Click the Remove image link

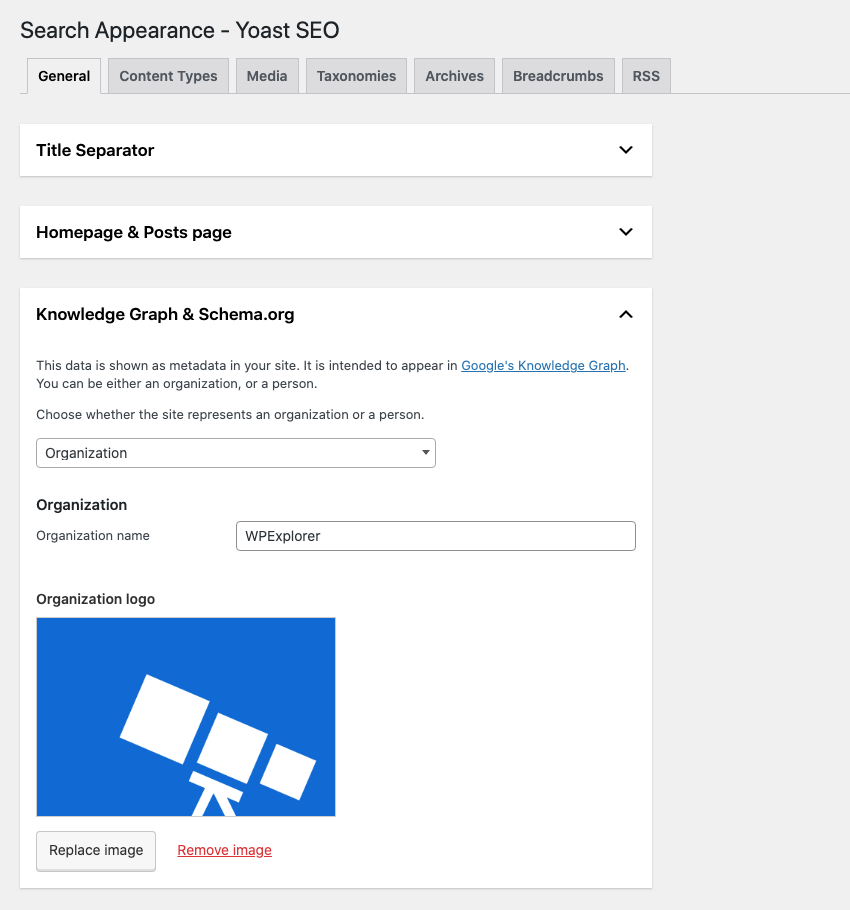[225, 850]
